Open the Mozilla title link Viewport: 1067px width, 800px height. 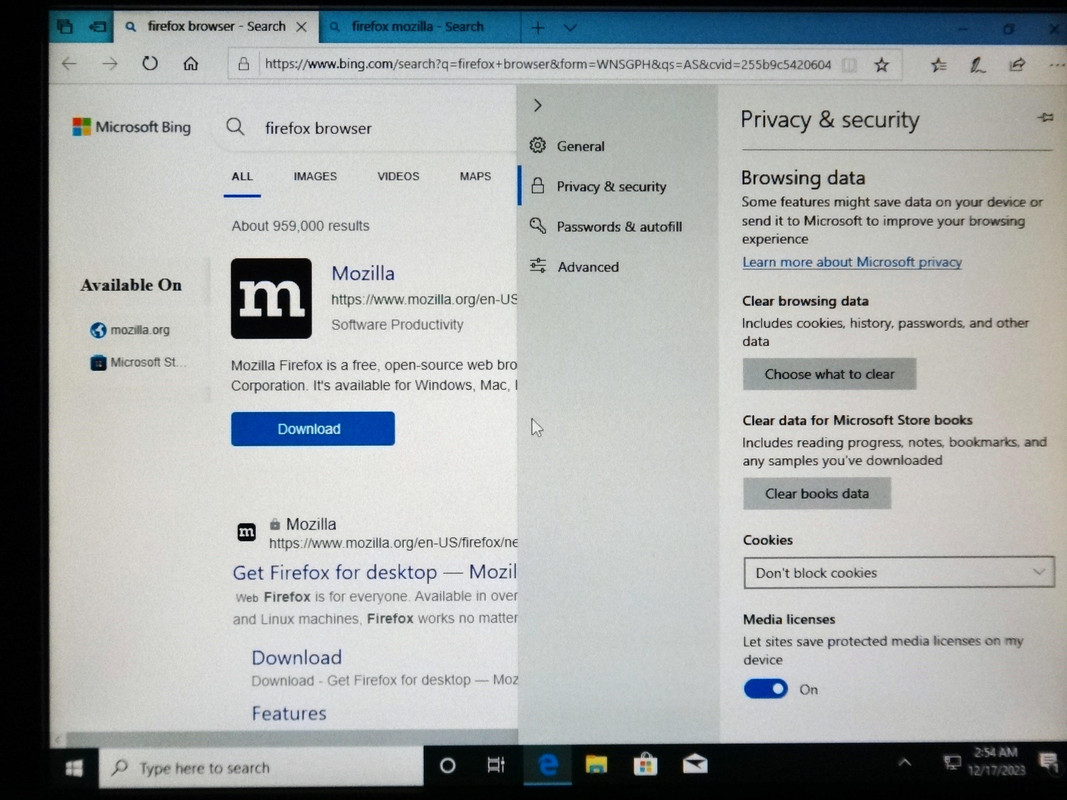363,273
